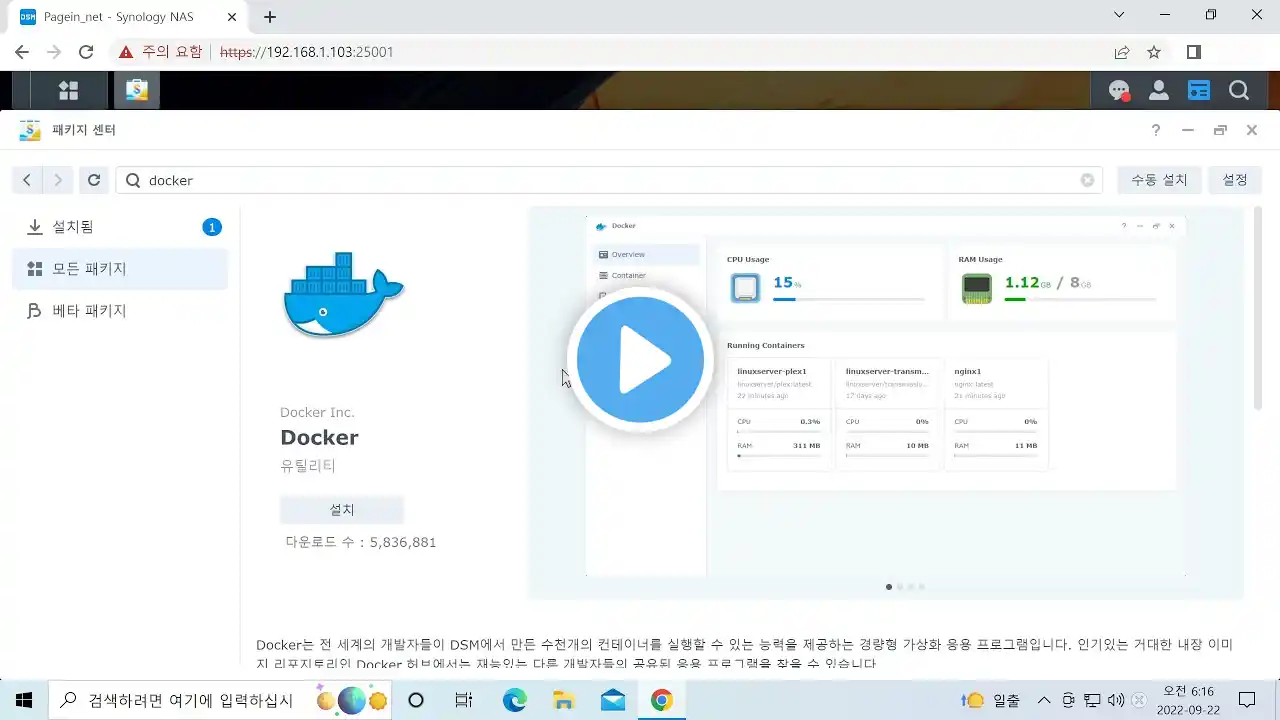Open the Mail app from taskbar
1280x720 pixels.
612,700
